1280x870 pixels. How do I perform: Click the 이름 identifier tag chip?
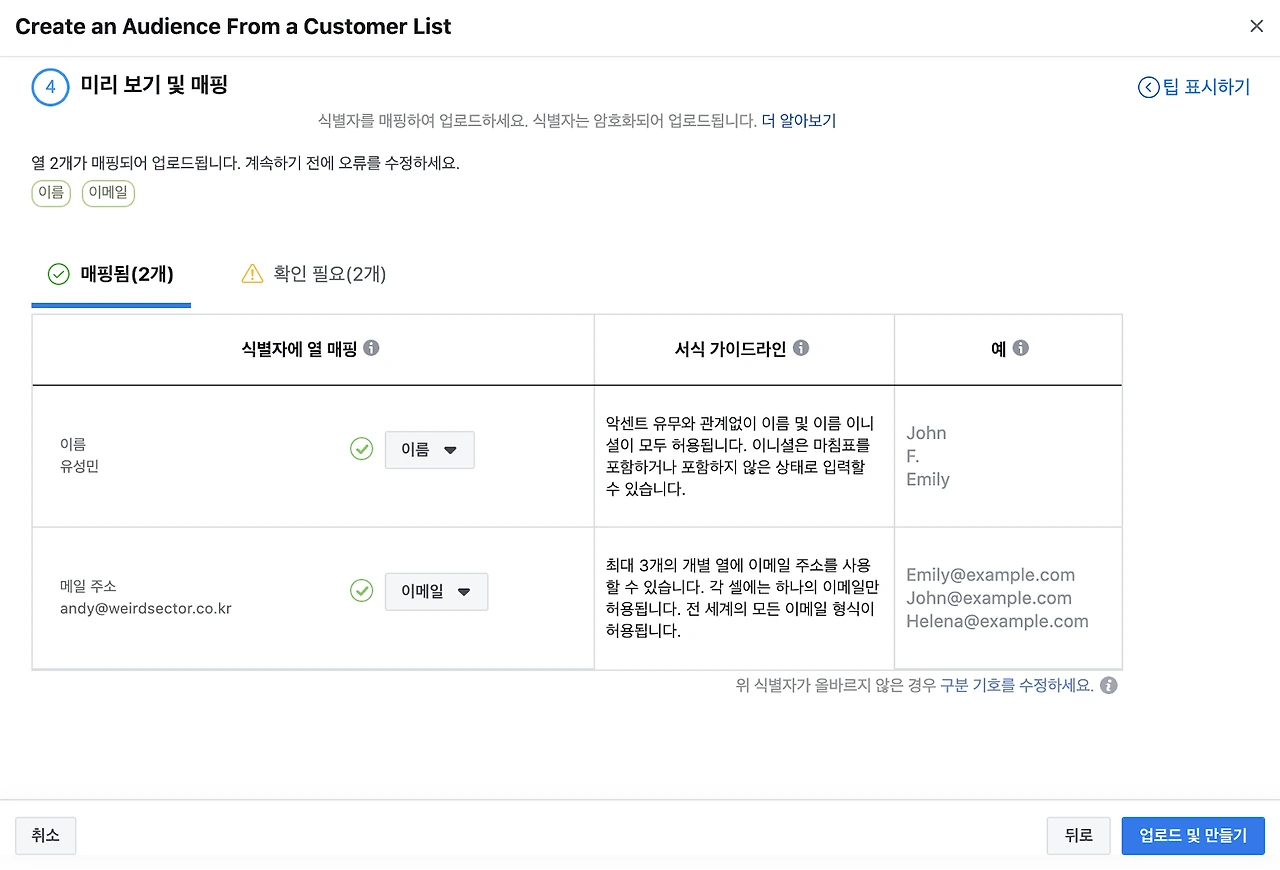(50, 193)
